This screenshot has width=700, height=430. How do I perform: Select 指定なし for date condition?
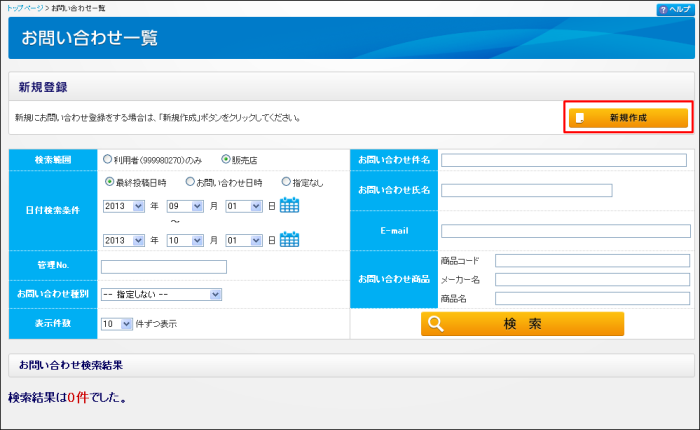point(286,182)
